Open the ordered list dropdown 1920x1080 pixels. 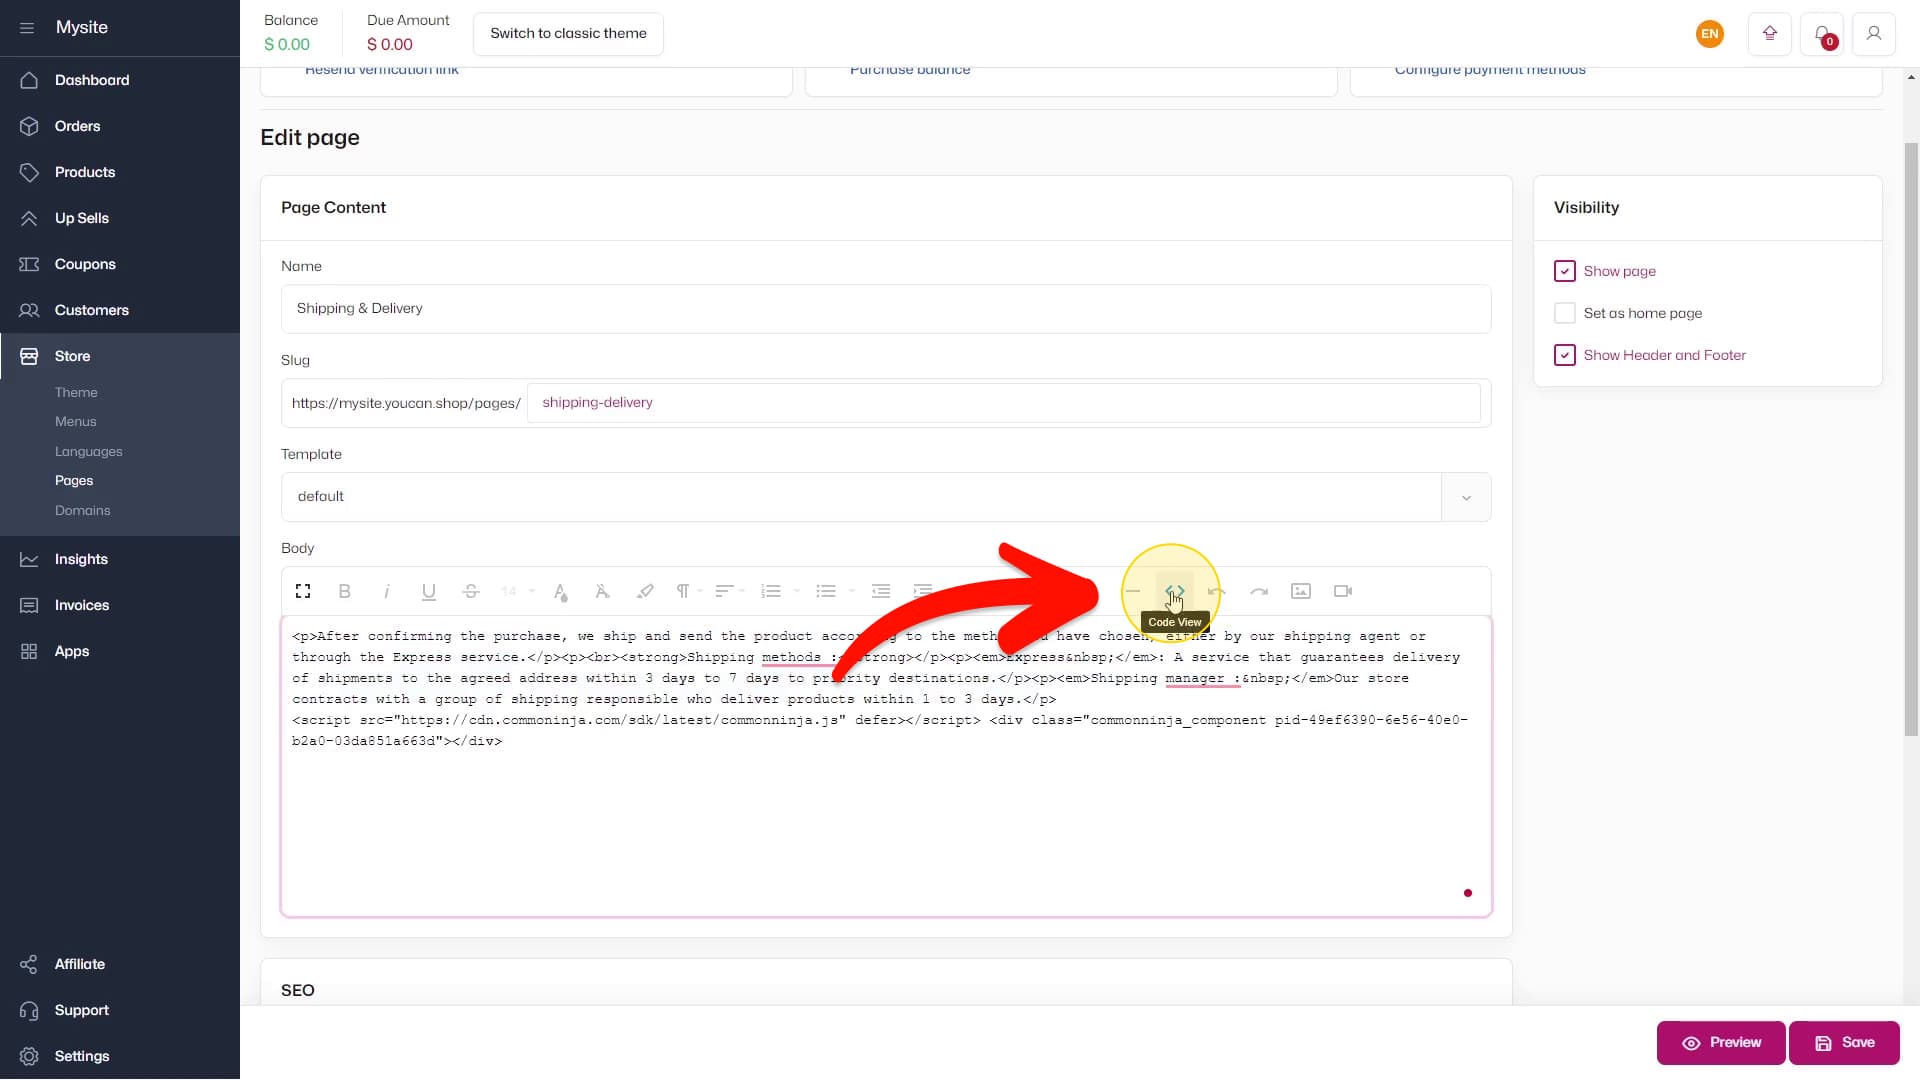coord(779,591)
